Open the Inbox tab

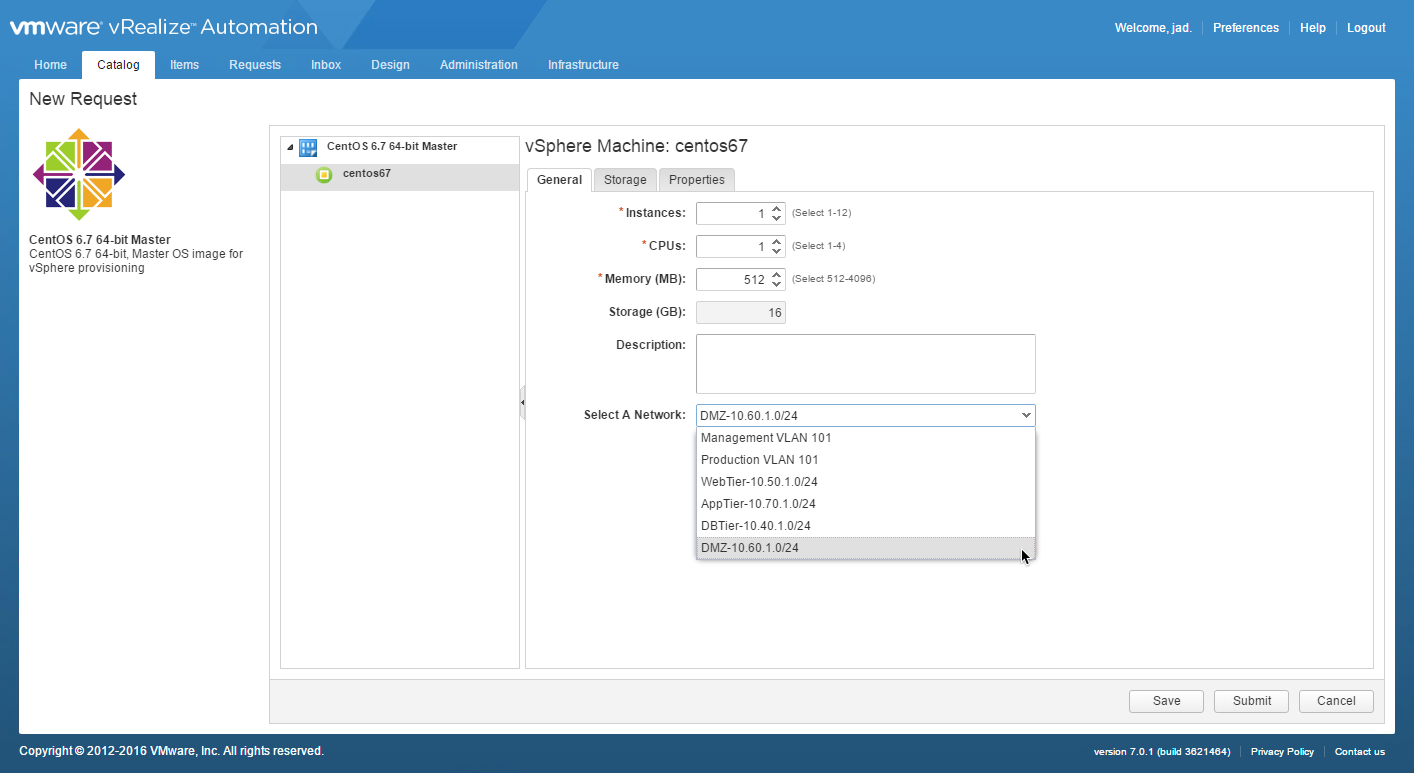326,65
